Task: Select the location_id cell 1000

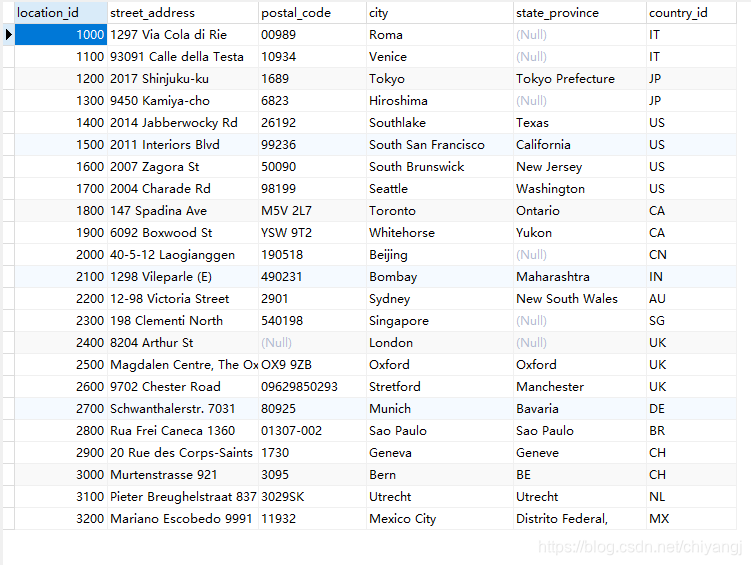Action: point(61,34)
